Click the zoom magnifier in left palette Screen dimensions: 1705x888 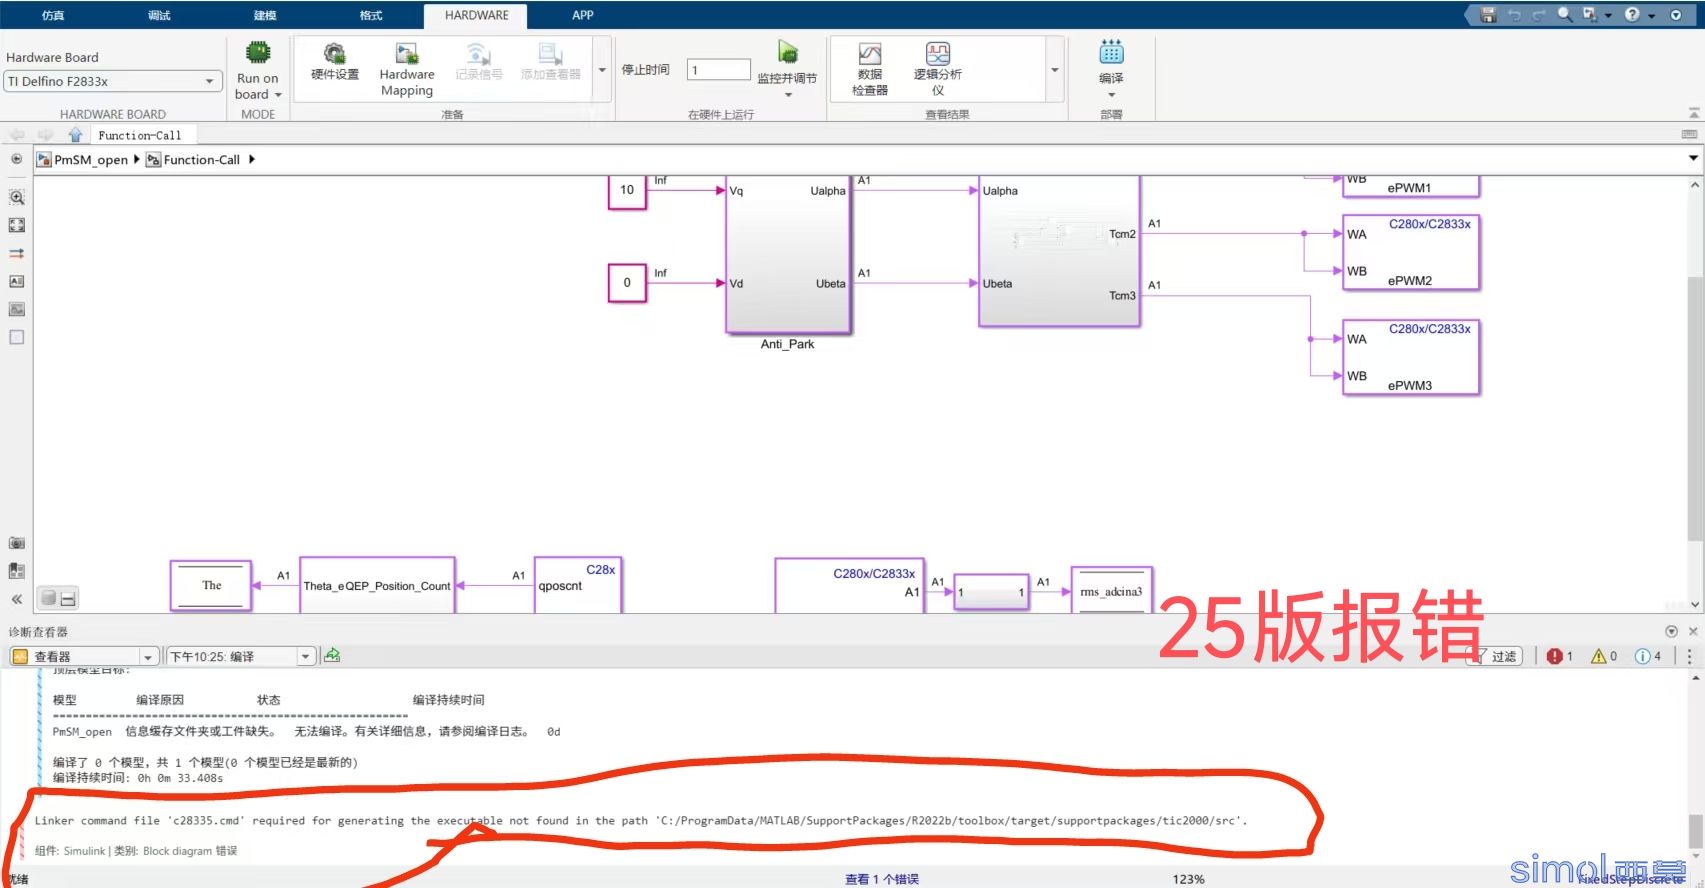coord(17,198)
